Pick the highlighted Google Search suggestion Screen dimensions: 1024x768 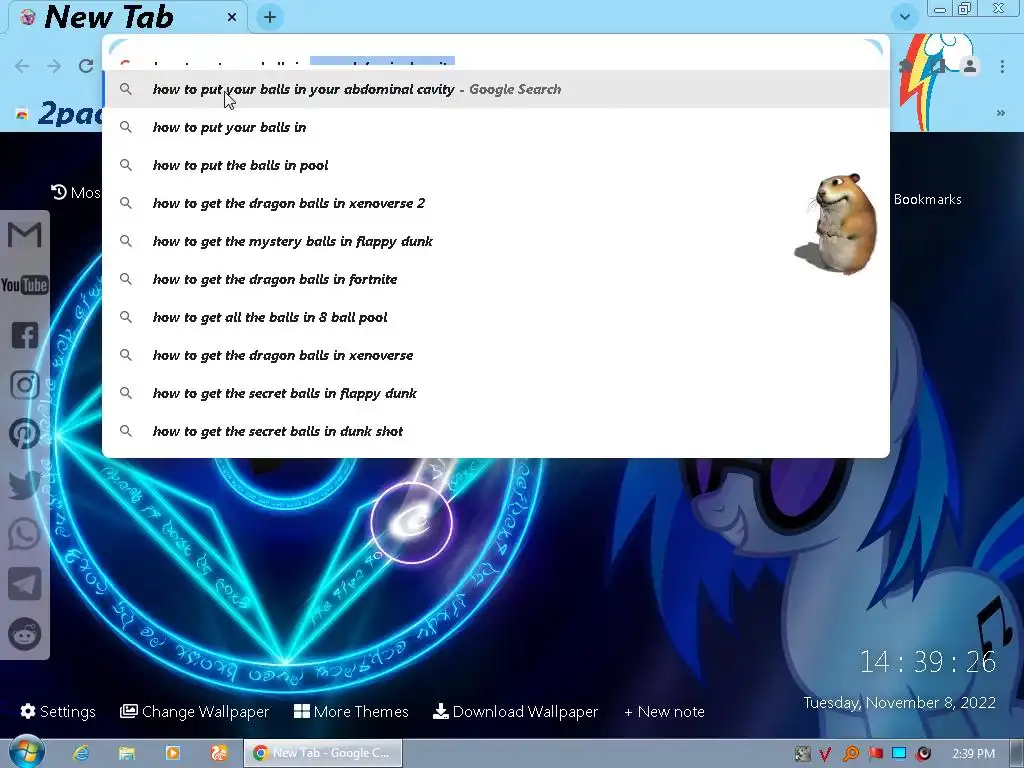click(496, 89)
